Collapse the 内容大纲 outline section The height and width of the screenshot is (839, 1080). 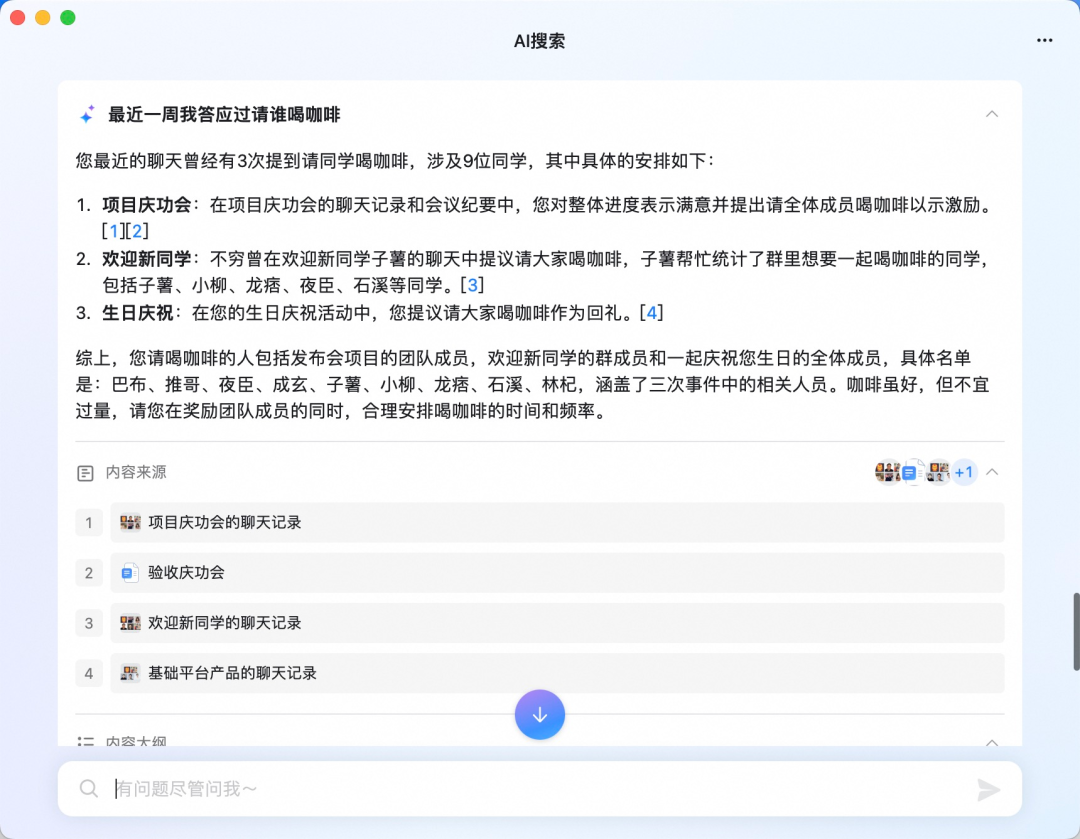coord(992,742)
